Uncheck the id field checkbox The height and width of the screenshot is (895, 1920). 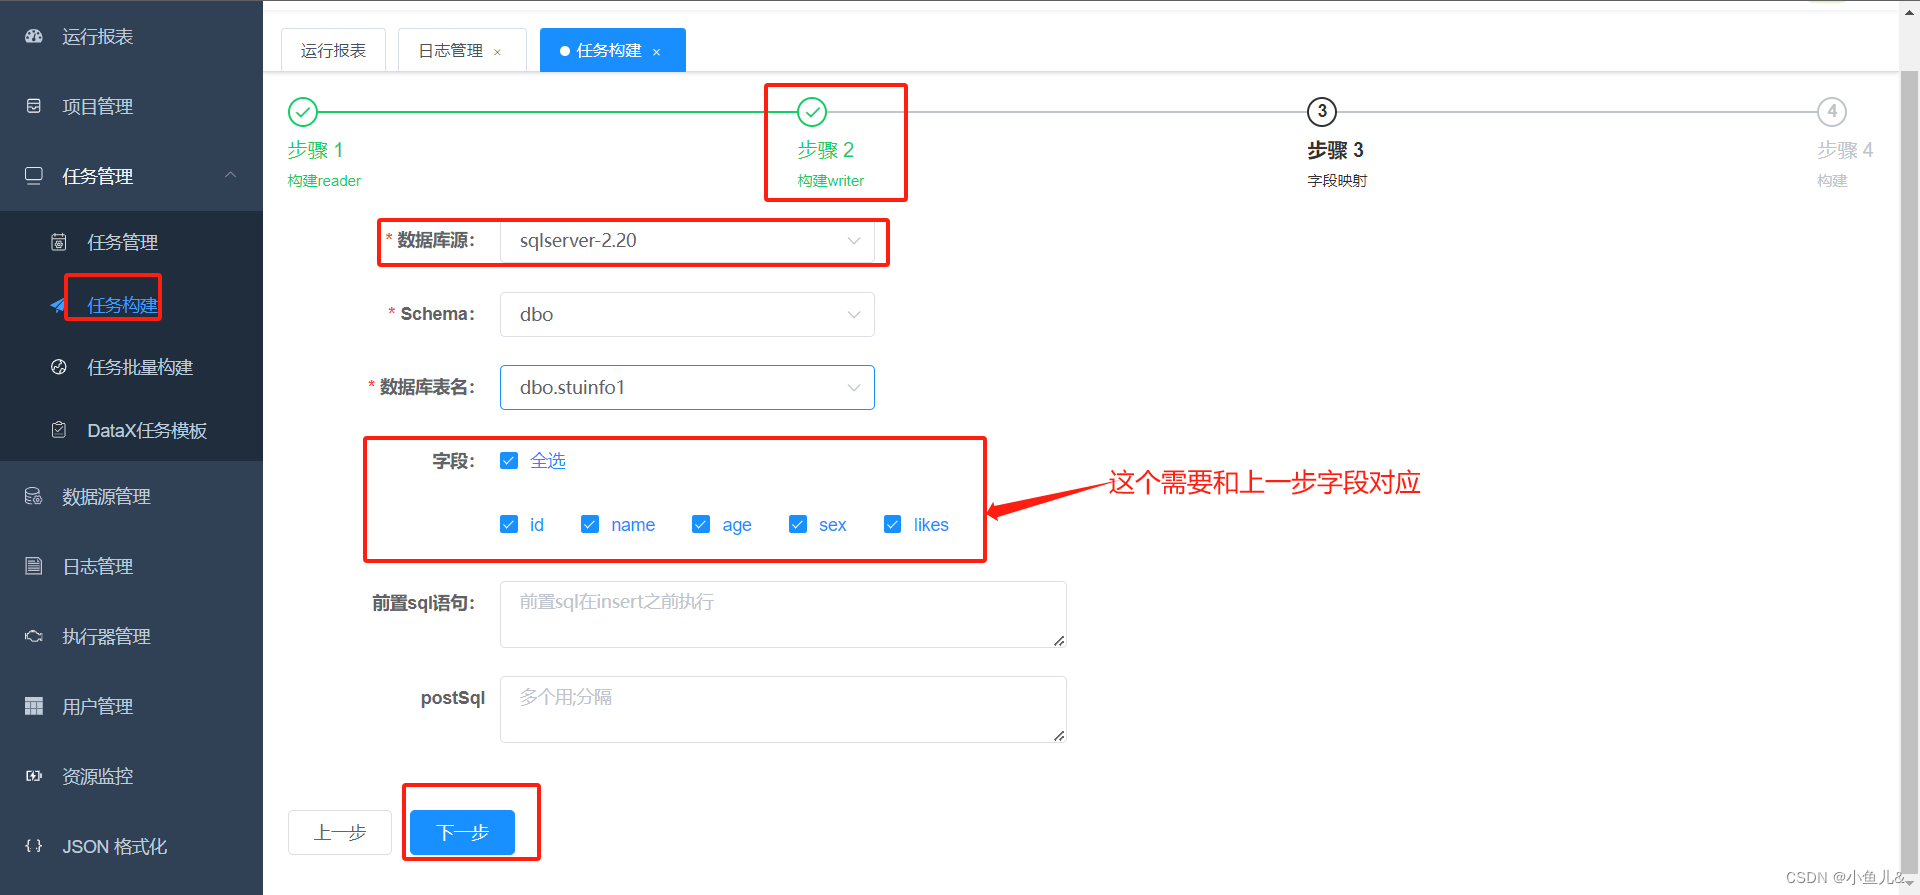(509, 525)
